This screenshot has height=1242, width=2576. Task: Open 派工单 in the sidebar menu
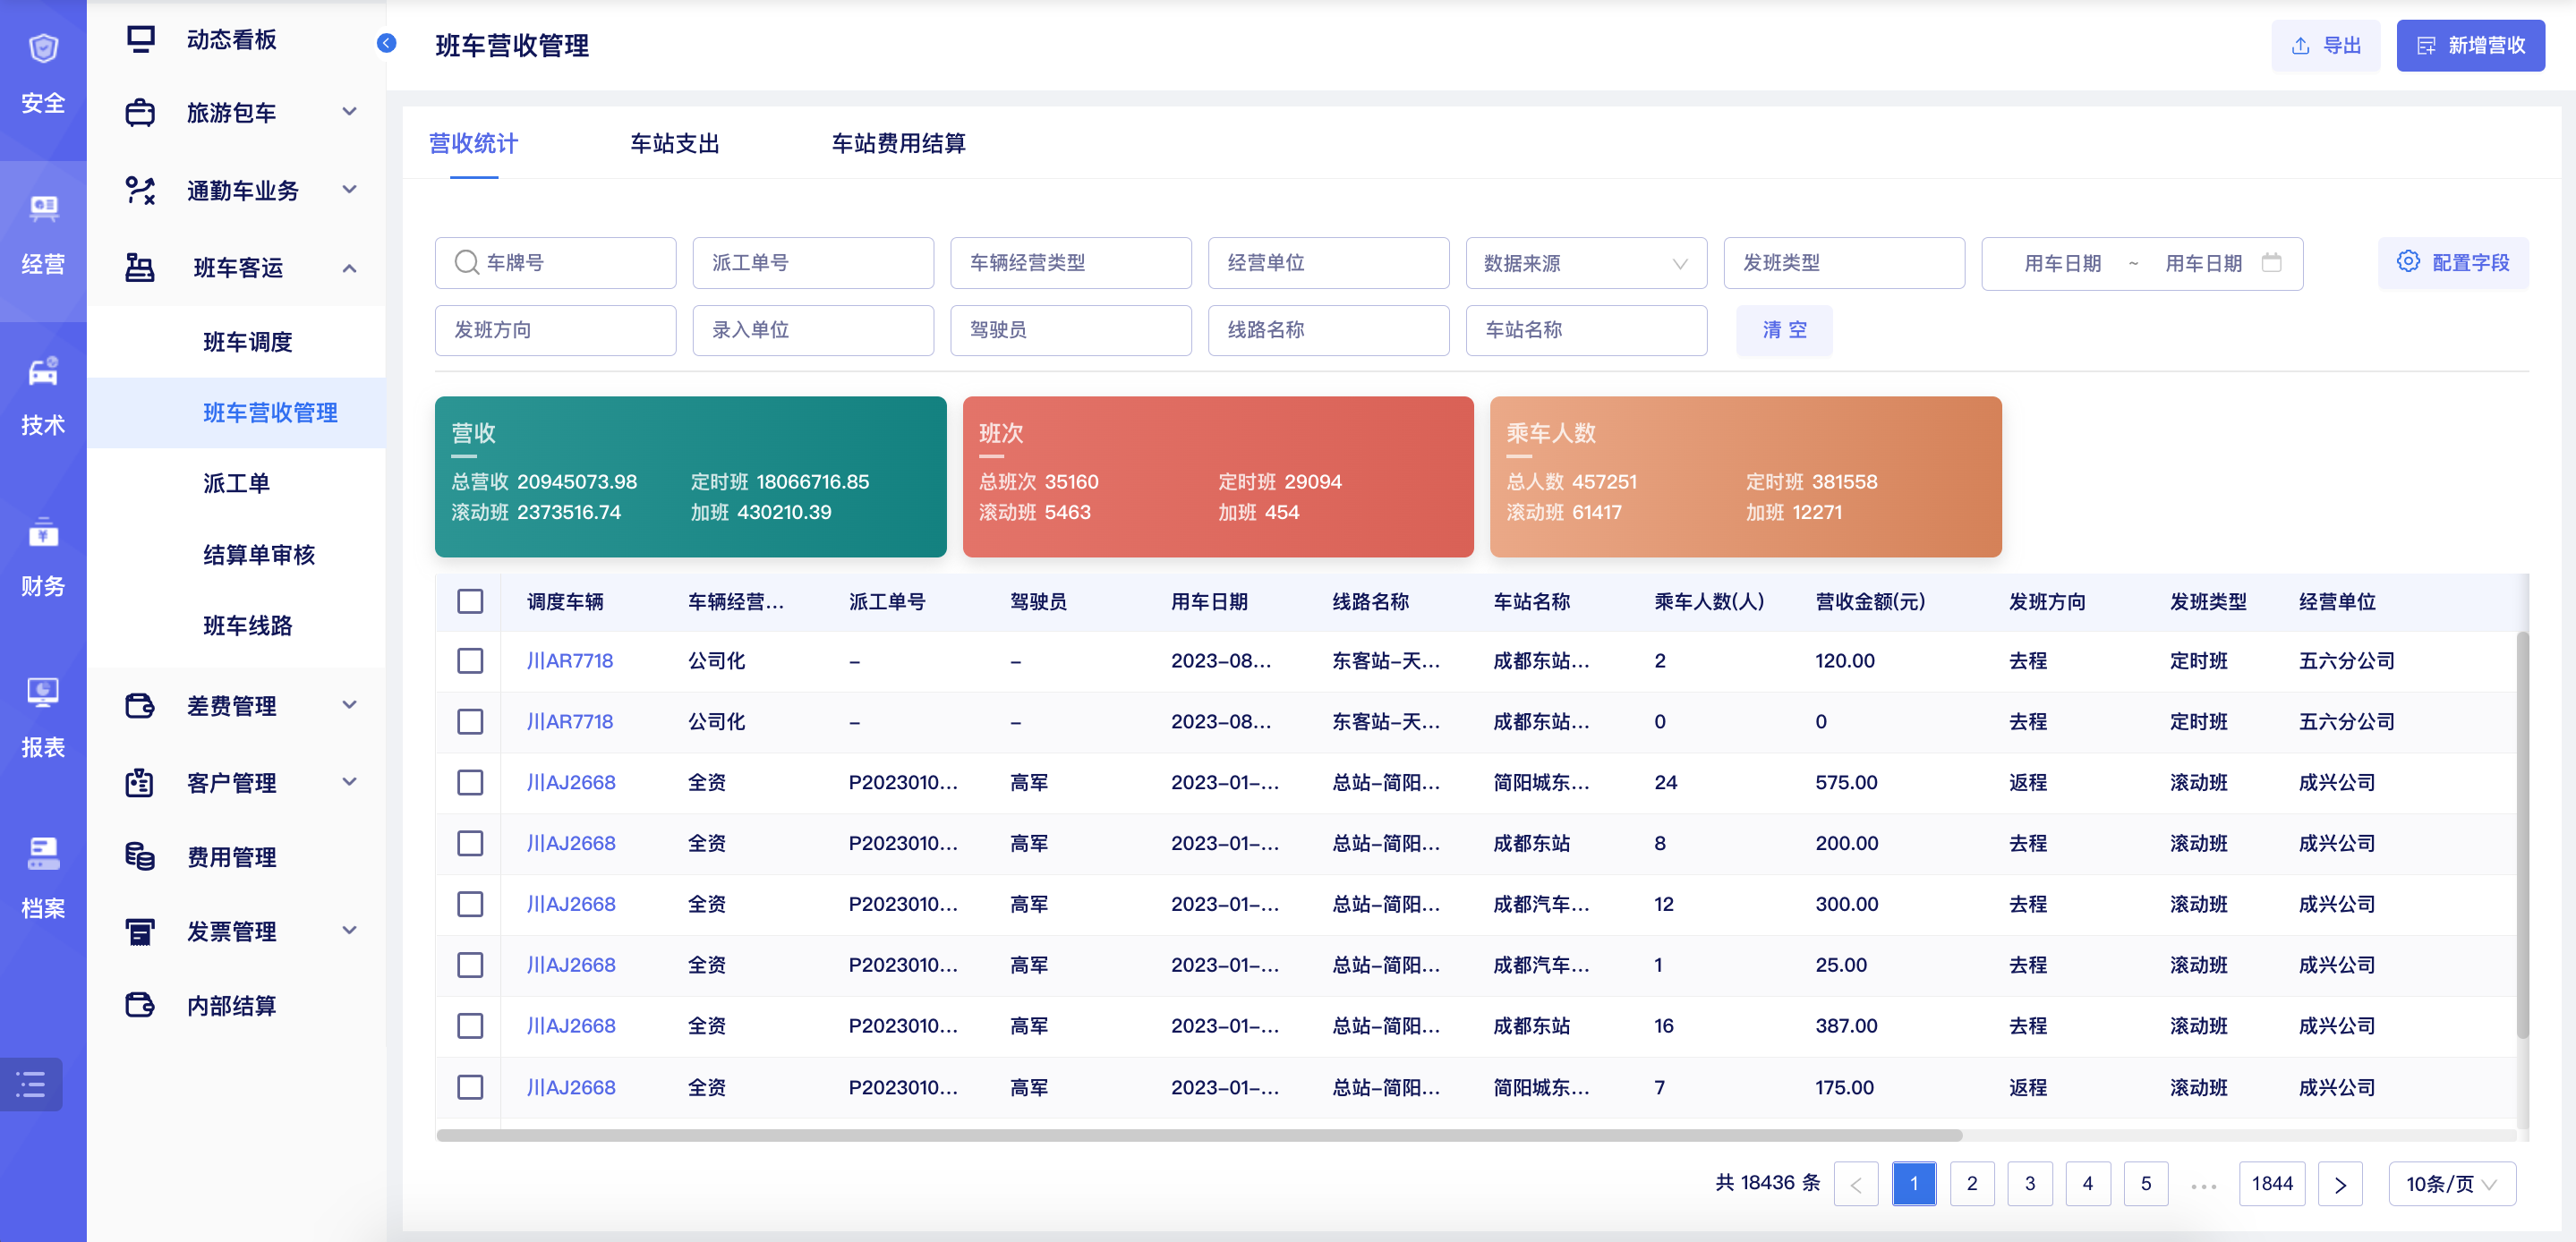[x=237, y=483]
